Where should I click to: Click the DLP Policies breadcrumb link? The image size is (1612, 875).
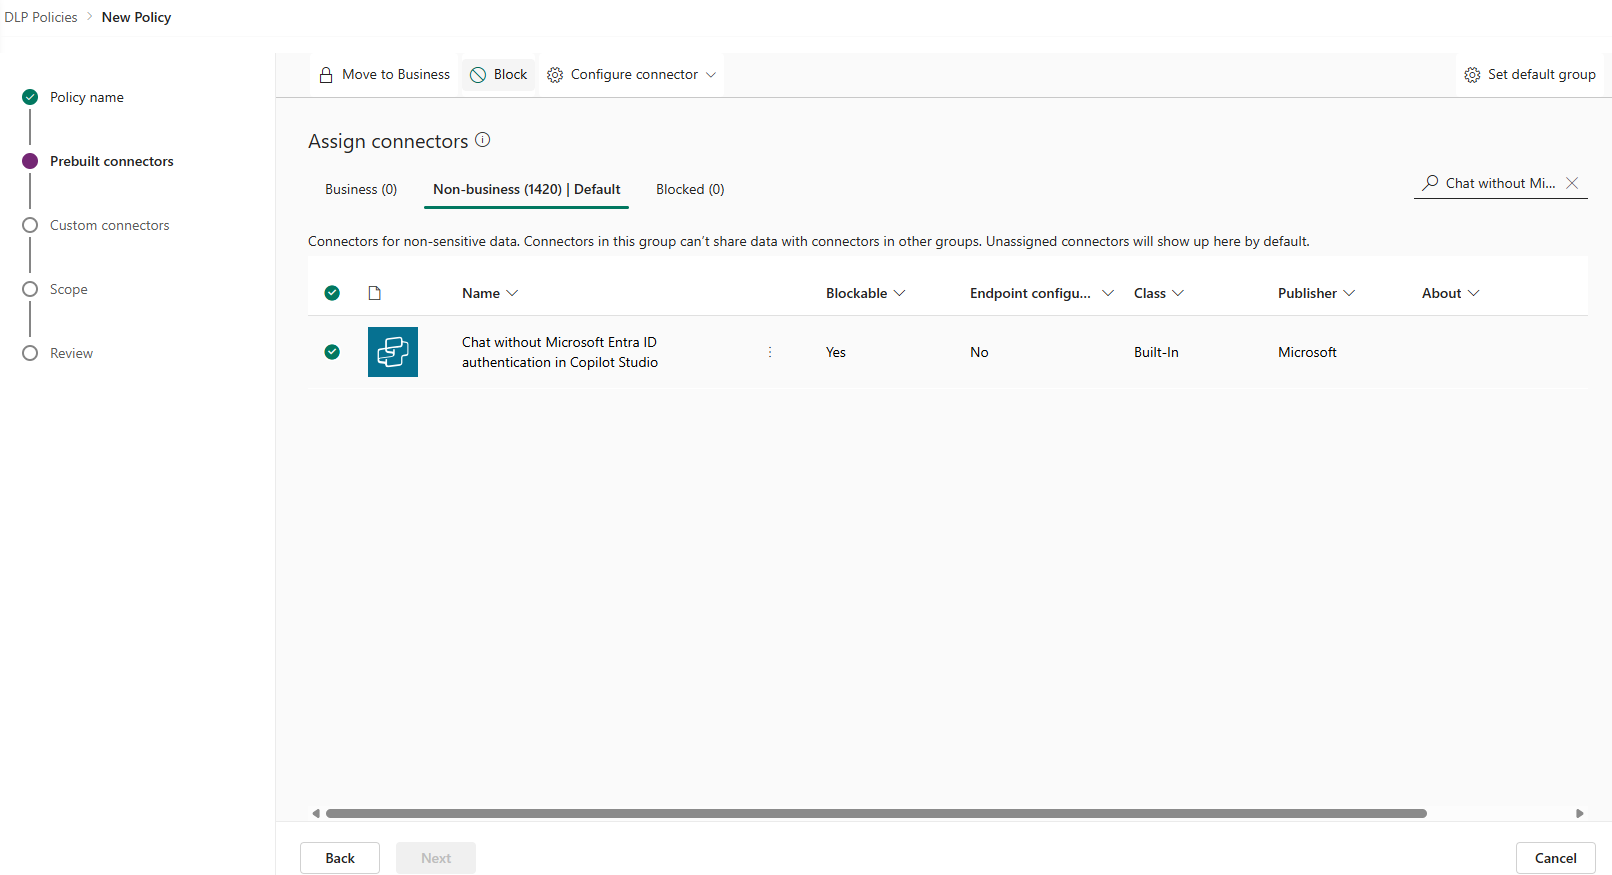41,17
